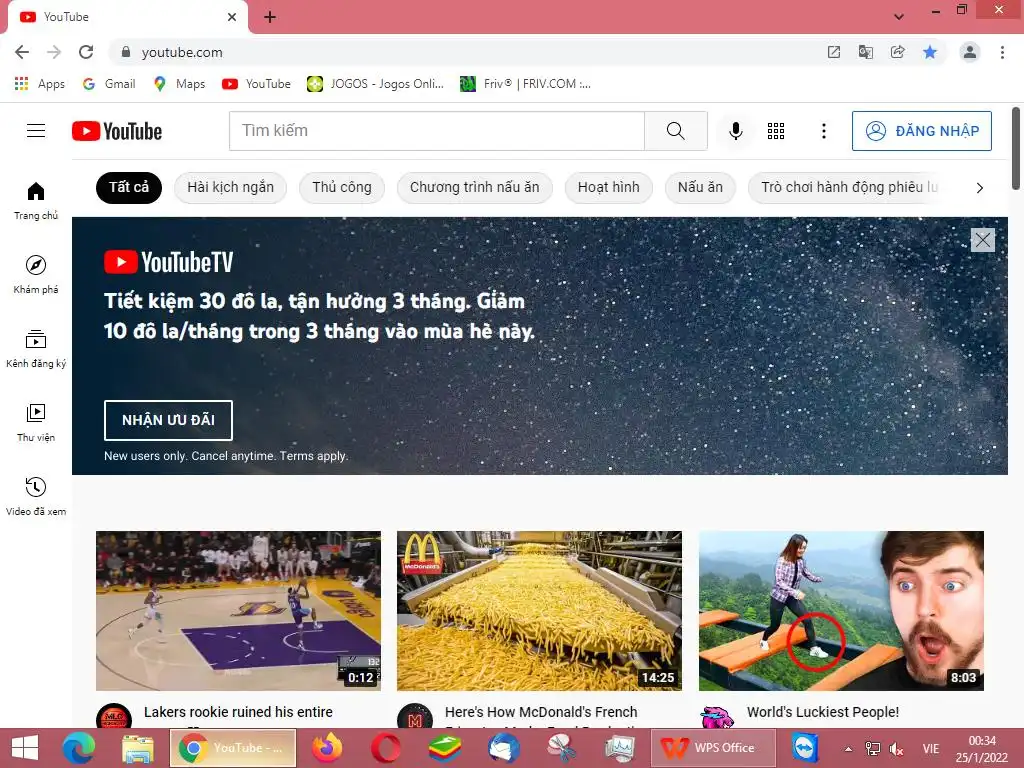The image size is (1024, 768).
Task: Open the Windows Start button
Action: (x=25, y=748)
